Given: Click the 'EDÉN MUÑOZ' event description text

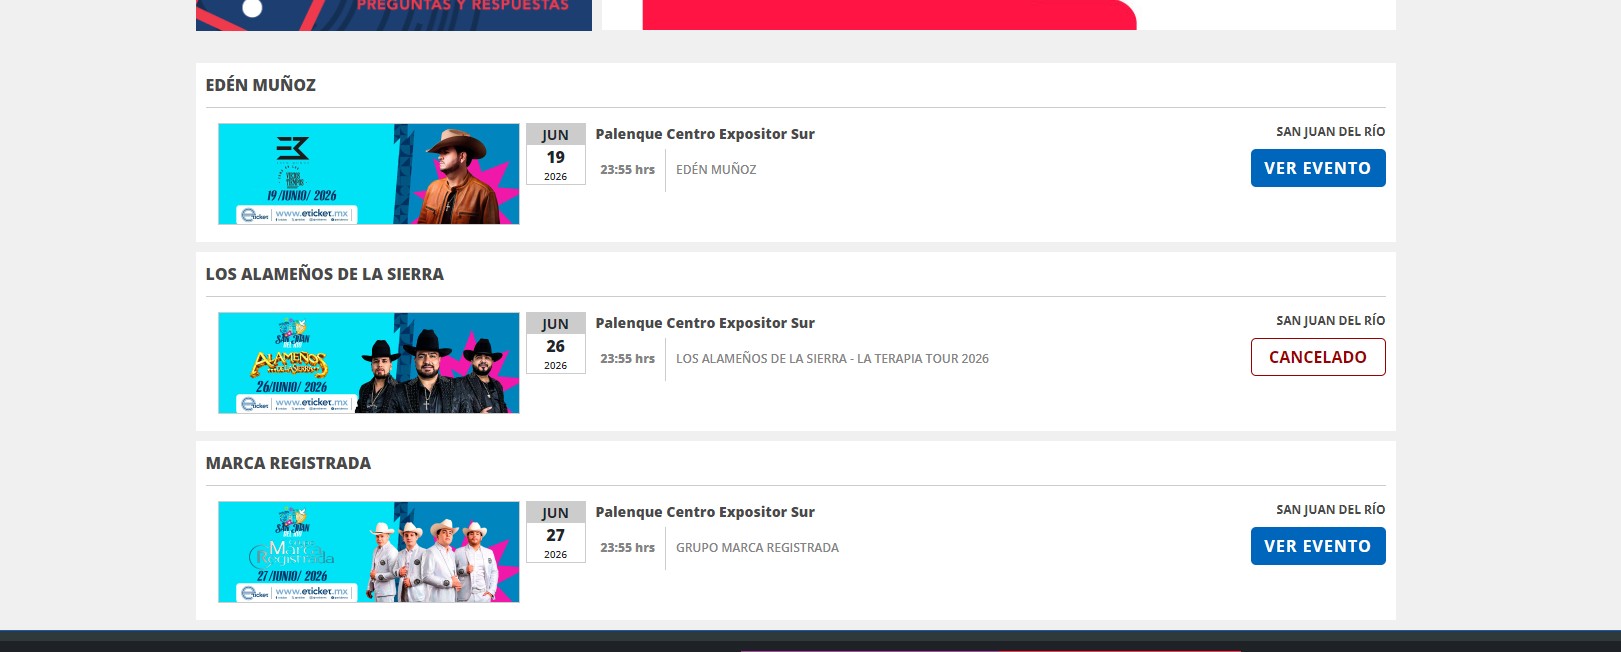Looking at the screenshot, I should [716, 170].
